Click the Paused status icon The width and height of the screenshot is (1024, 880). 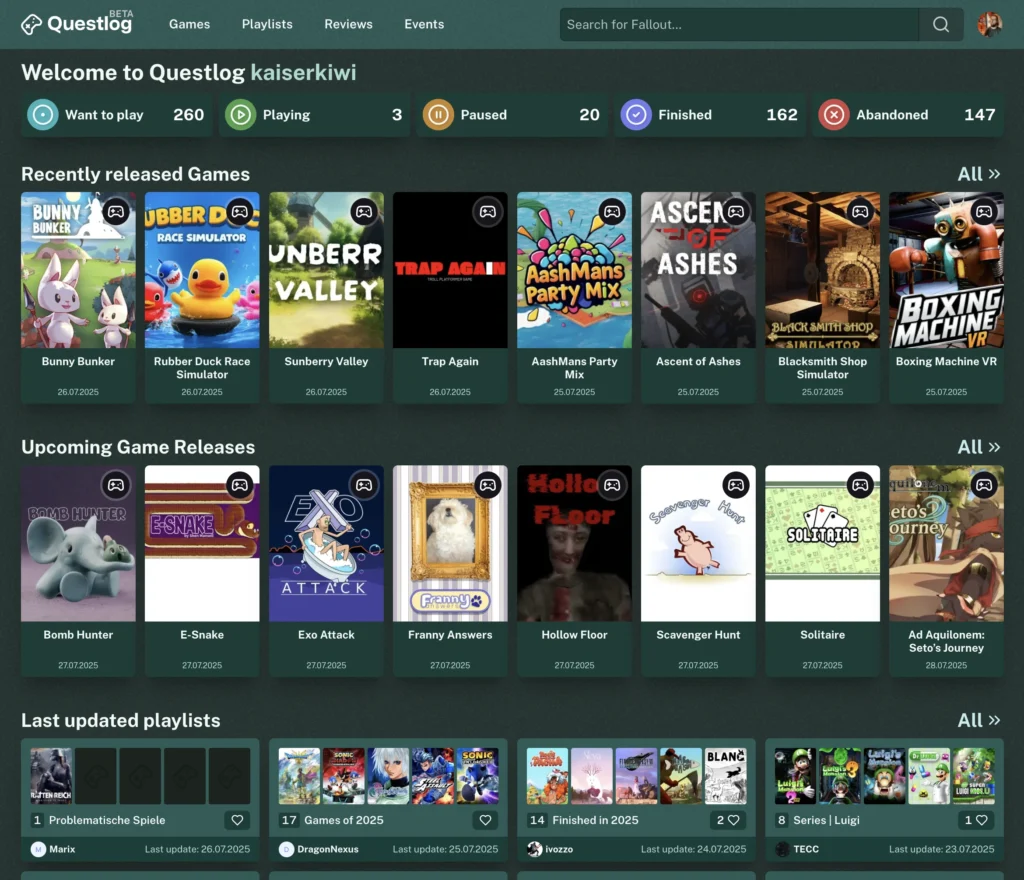(438, 115)
